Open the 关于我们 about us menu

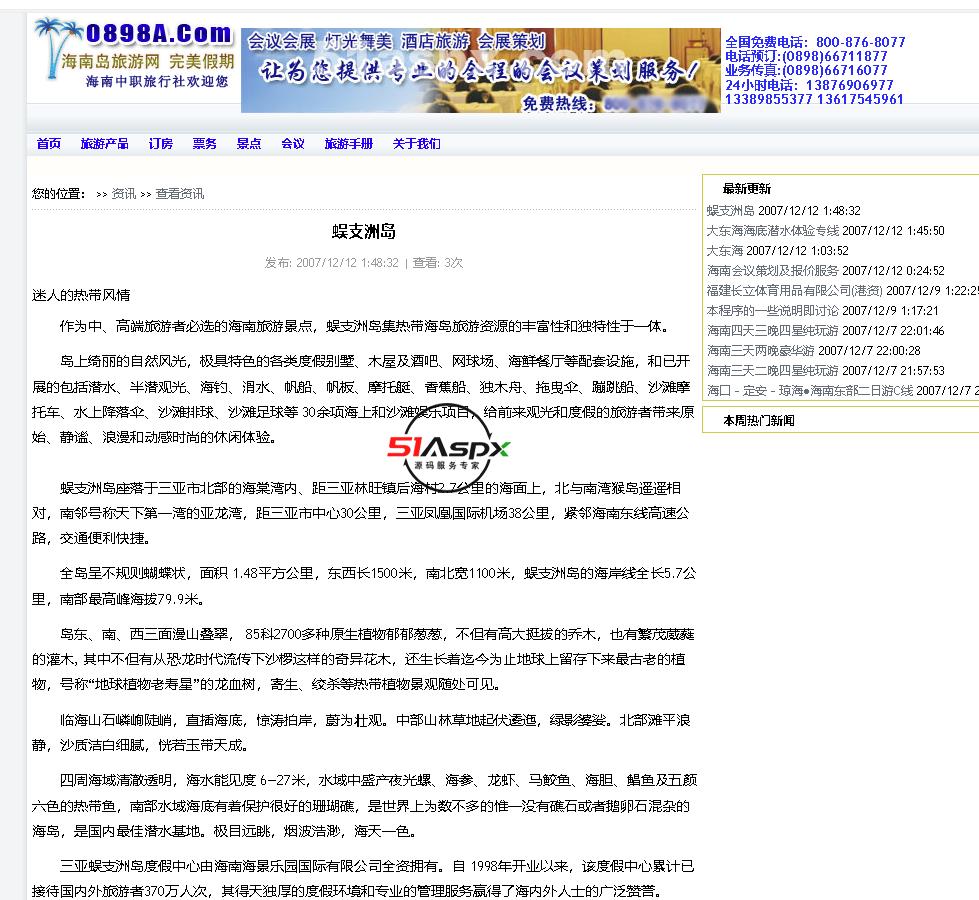coord(416,144)
